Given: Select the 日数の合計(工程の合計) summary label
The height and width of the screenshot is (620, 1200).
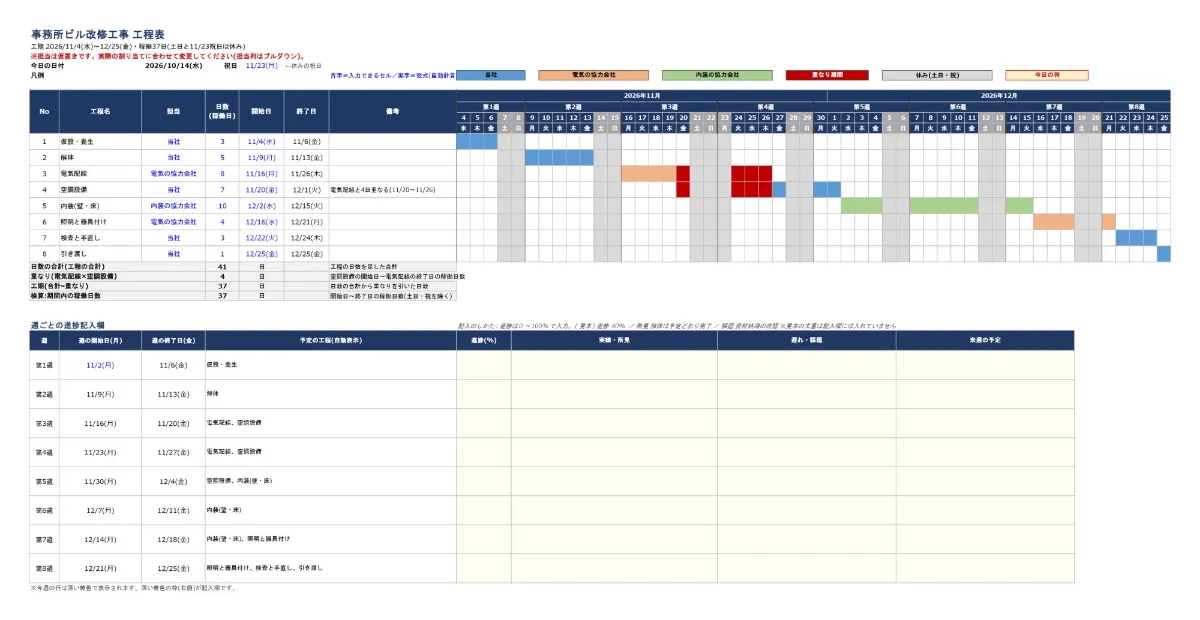Looking at the screenshot, I should [118, 266].
